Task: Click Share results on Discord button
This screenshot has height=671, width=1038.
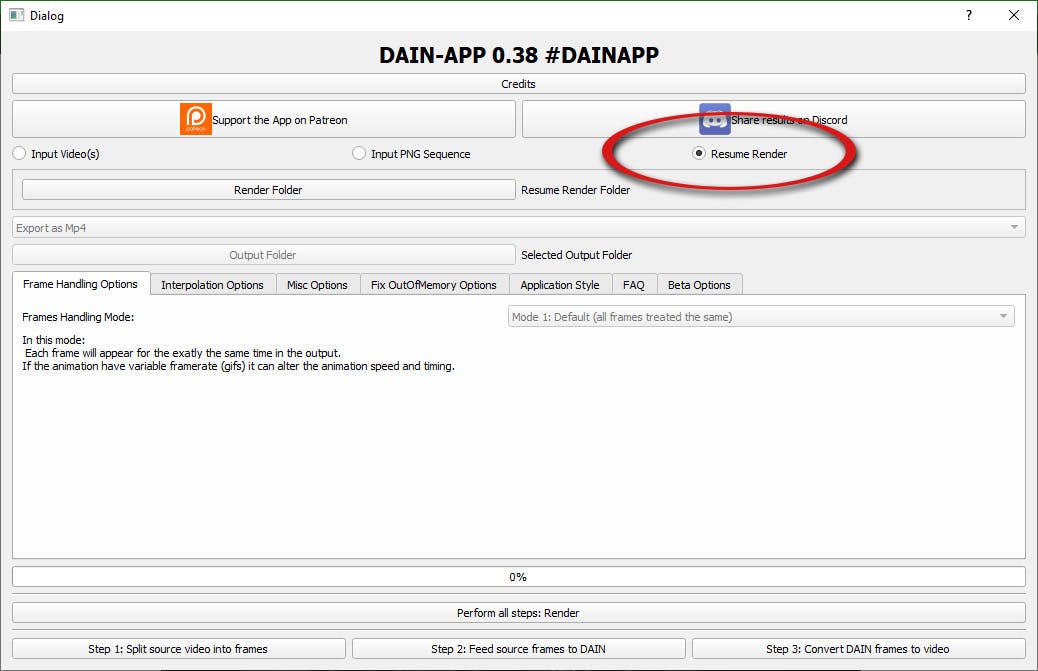Action: click(x=773, y=119)
